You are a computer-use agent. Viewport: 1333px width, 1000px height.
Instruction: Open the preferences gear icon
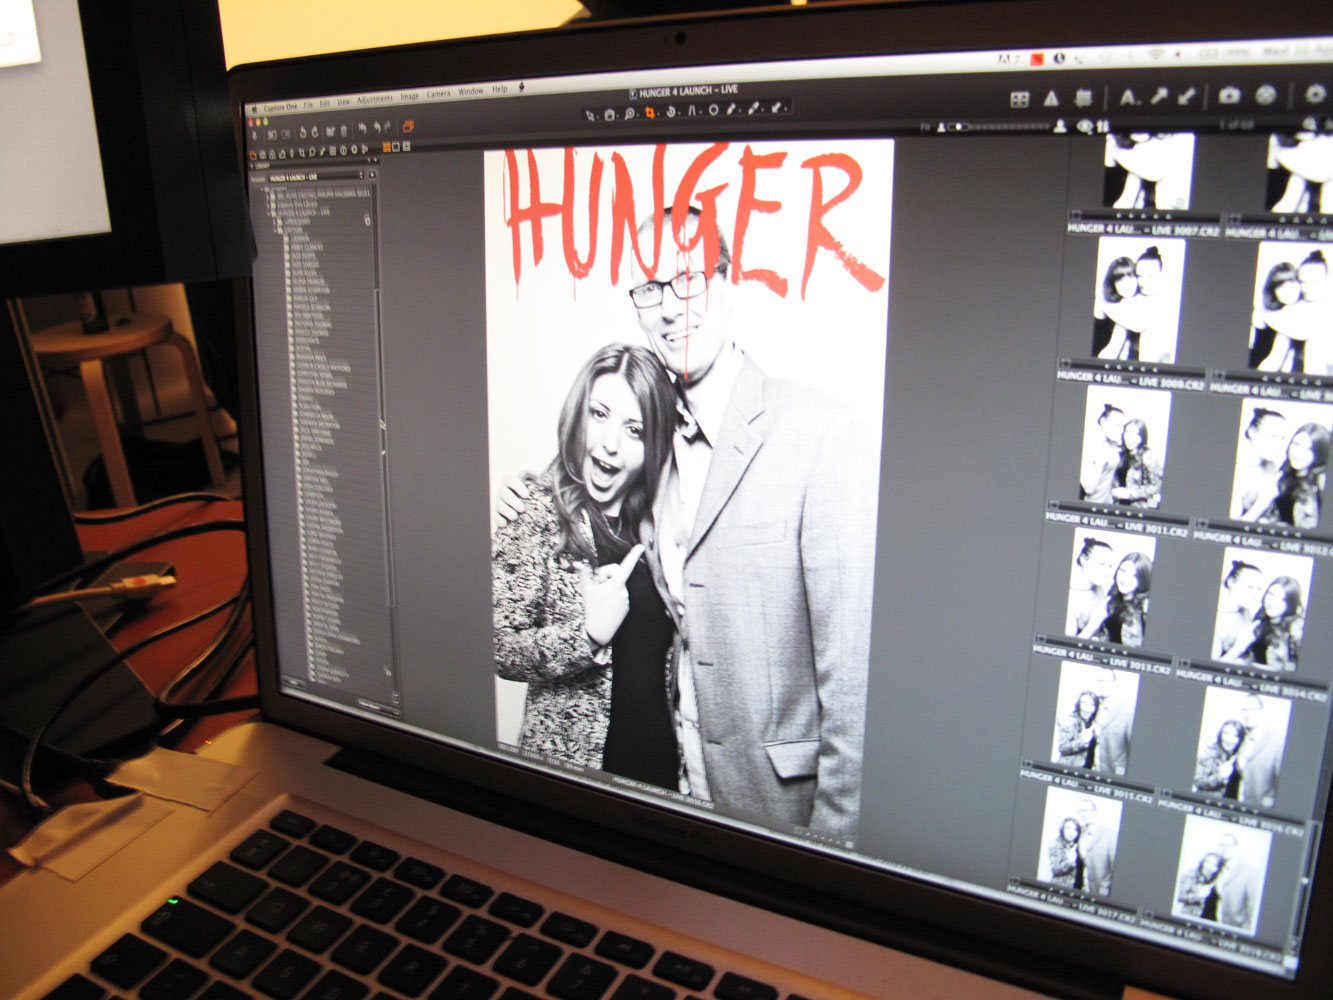(1316, 94)
